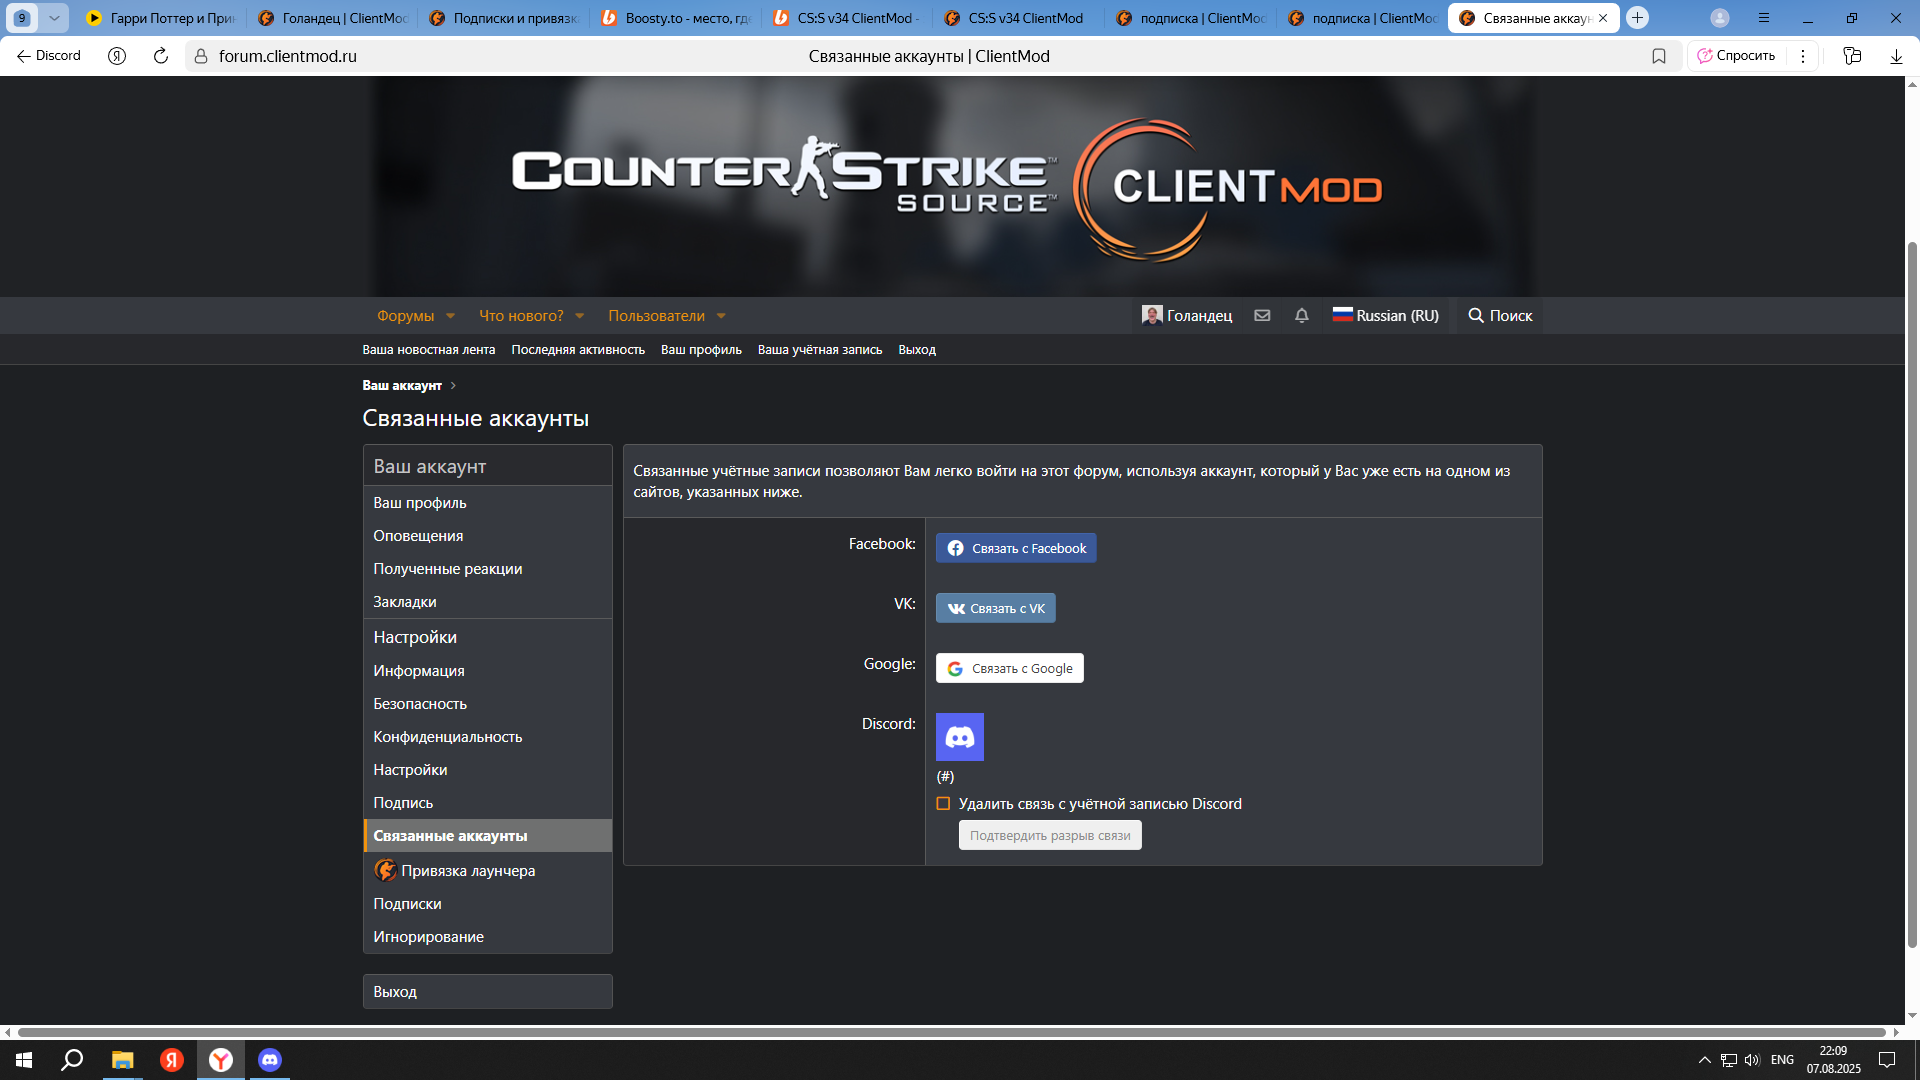
Task: Open the Russian (RU) language selector
Action: click(x=1385, y=315)
